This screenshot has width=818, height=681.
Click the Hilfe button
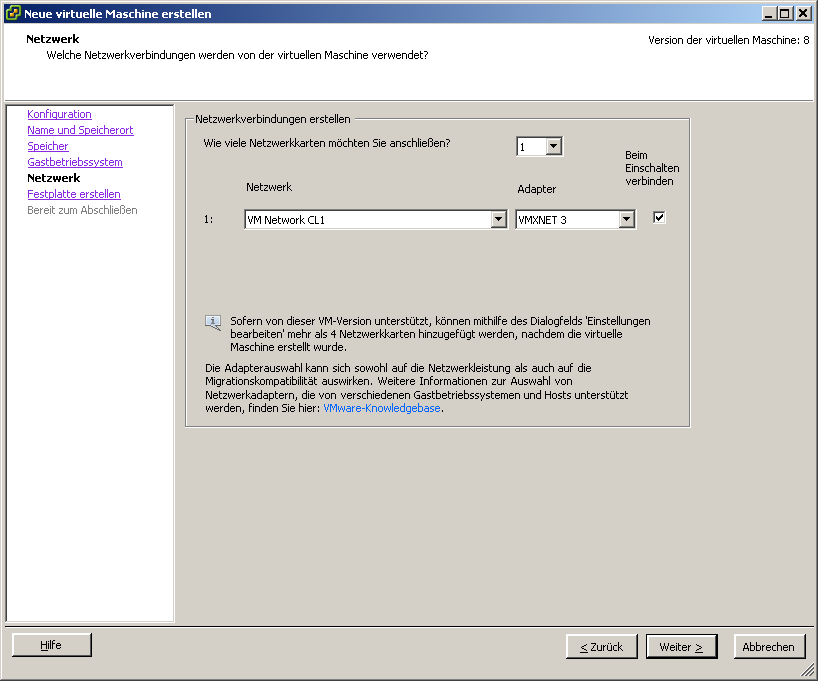pyautogui.click(x=51, y=646)
